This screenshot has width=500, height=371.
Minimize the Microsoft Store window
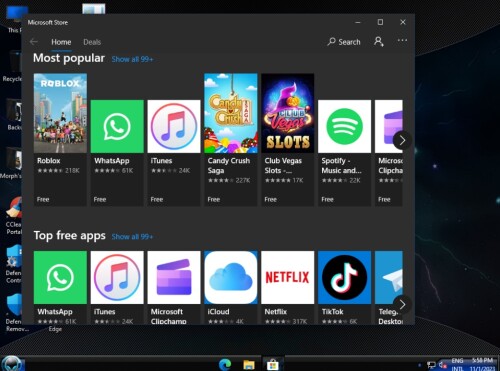tap(358, 22)
